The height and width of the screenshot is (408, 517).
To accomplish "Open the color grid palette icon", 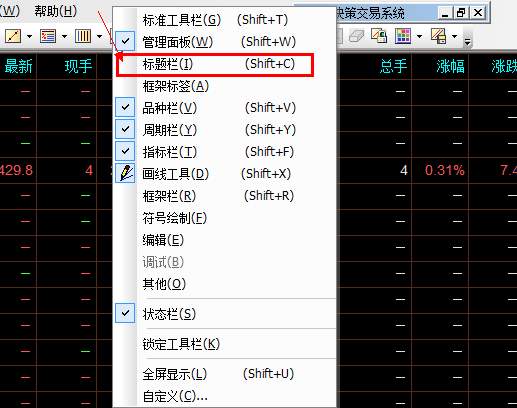I will pyautogui.click(x=403, y=36).
